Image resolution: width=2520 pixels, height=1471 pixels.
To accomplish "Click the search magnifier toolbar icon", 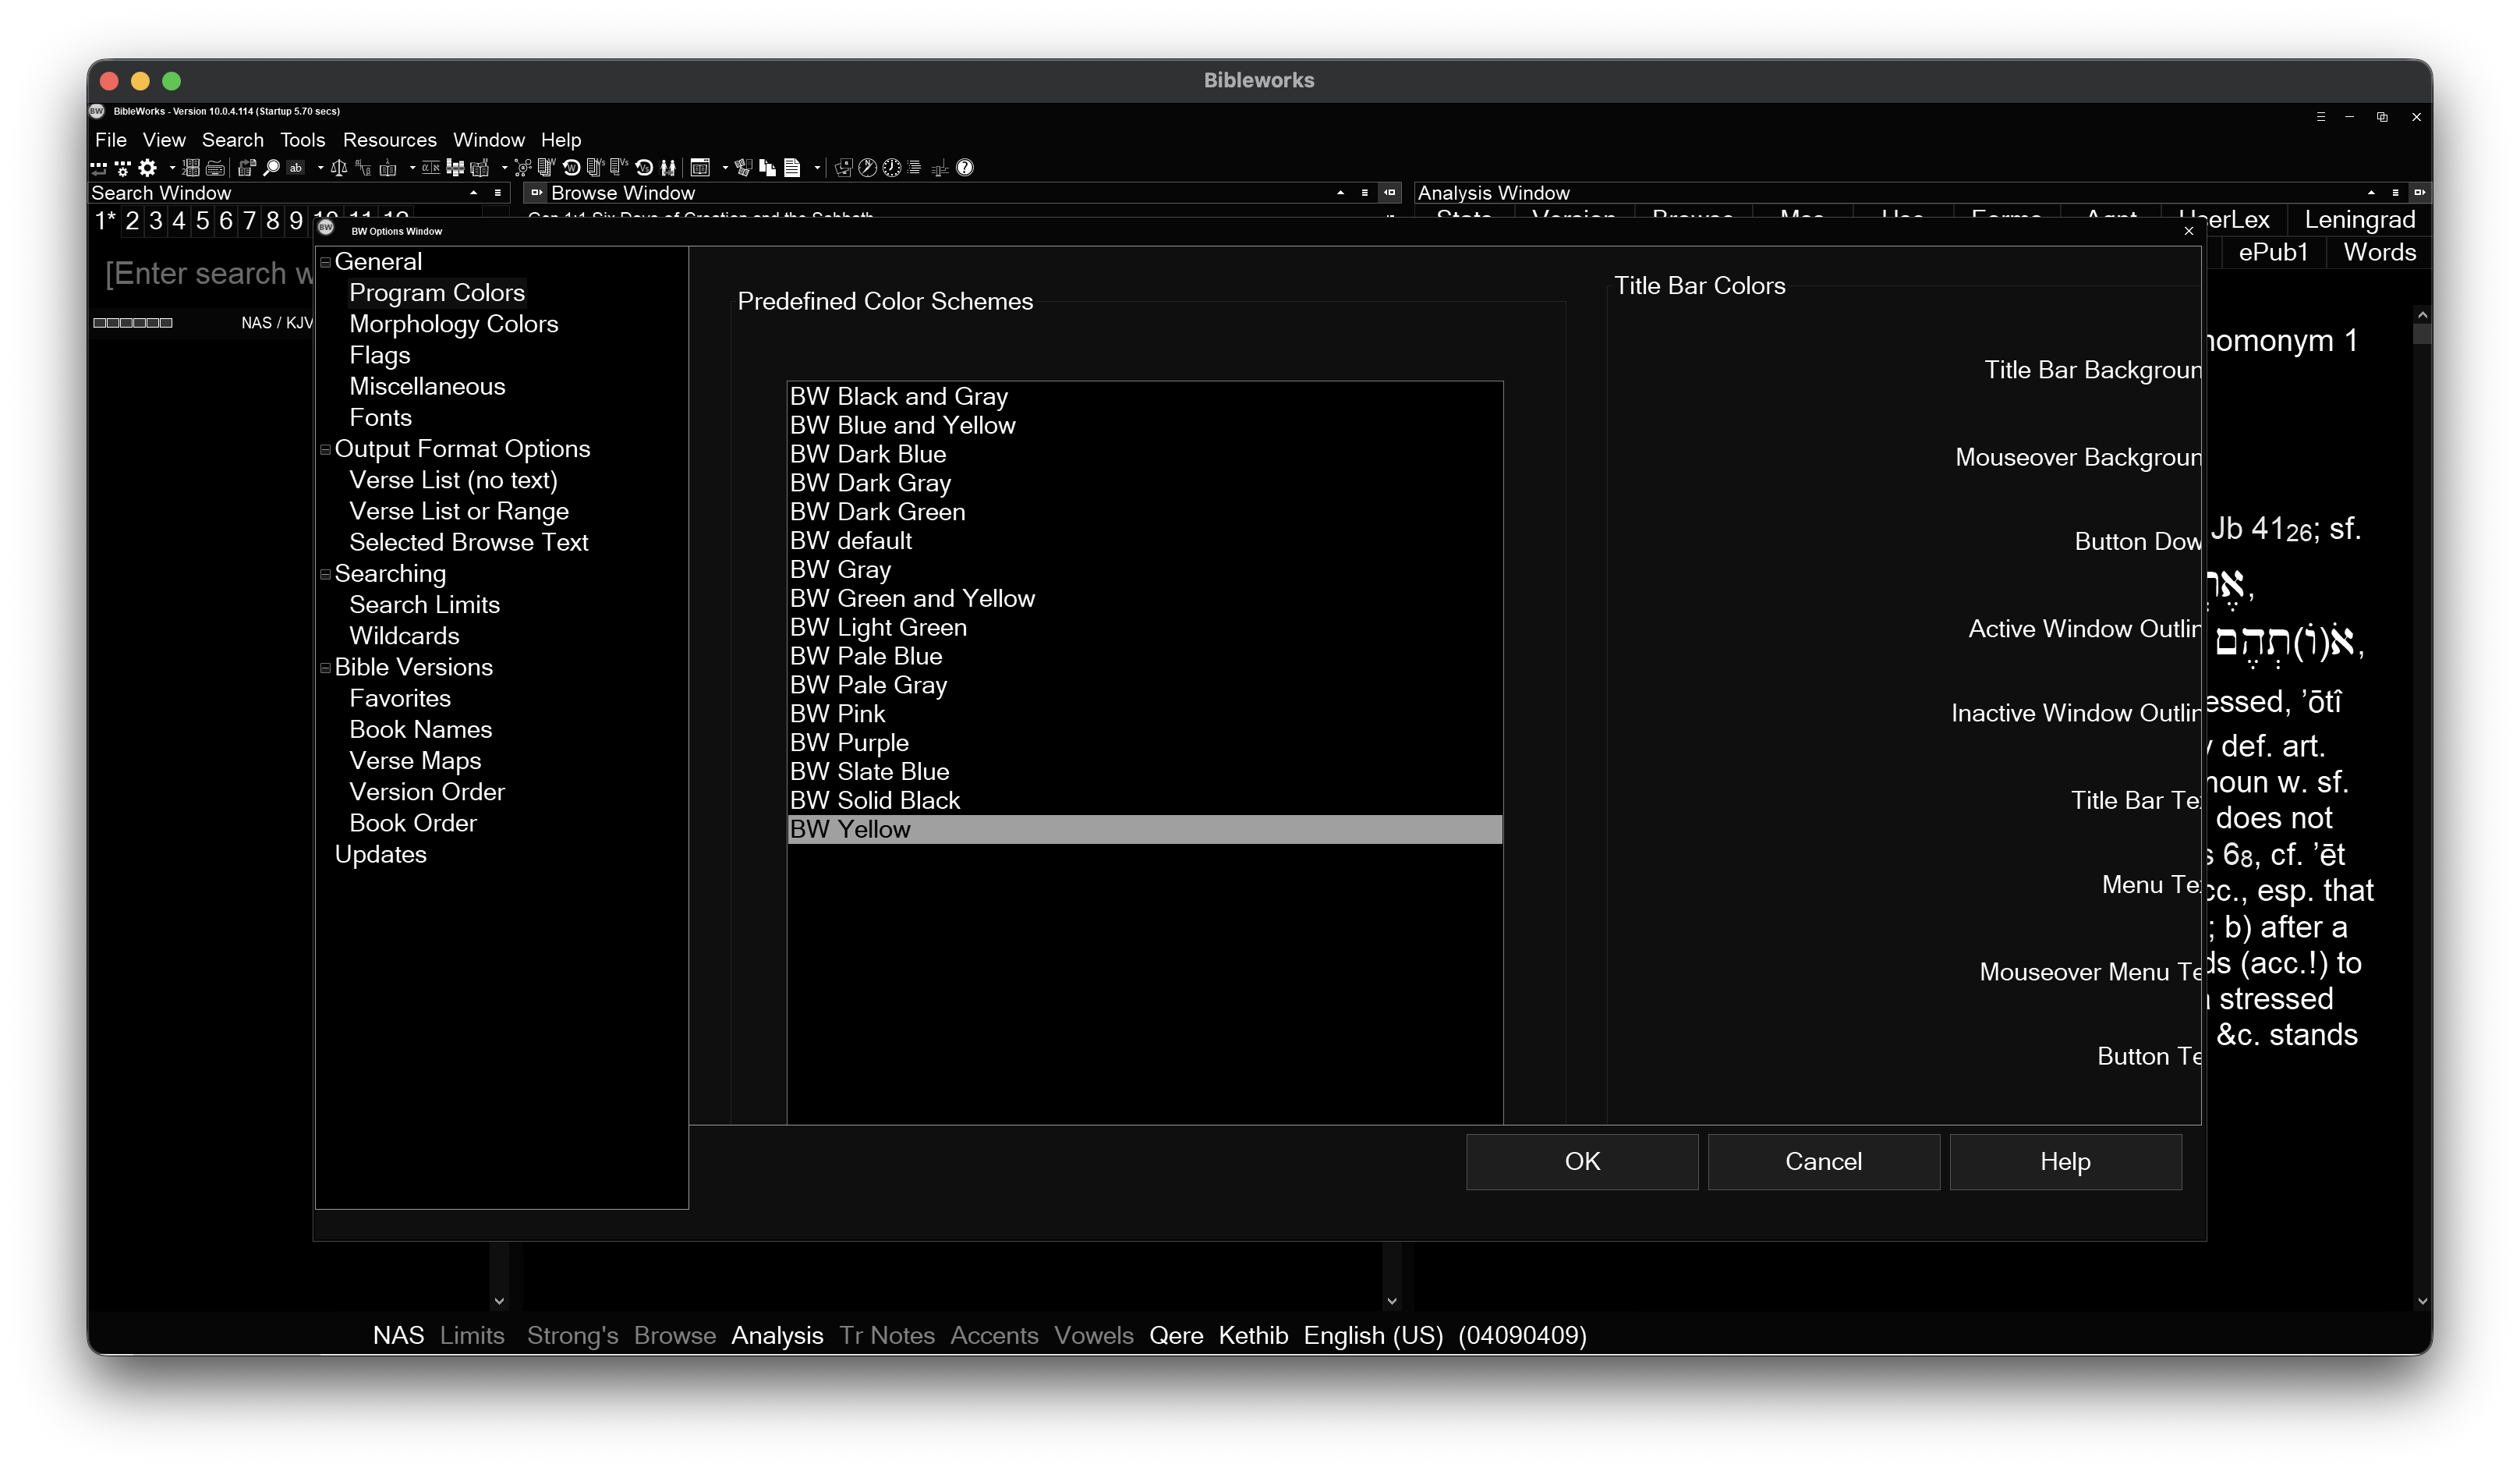I will (x=272, y=168).
